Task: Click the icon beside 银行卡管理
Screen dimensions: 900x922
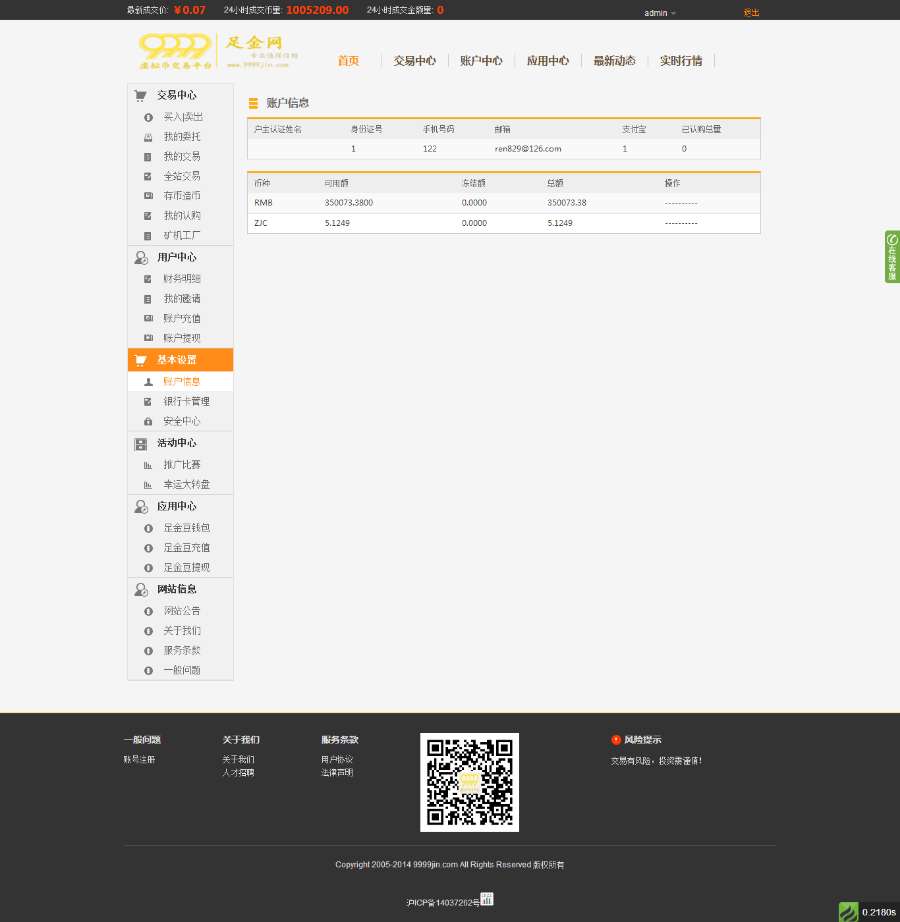Action: pos(148,402)
